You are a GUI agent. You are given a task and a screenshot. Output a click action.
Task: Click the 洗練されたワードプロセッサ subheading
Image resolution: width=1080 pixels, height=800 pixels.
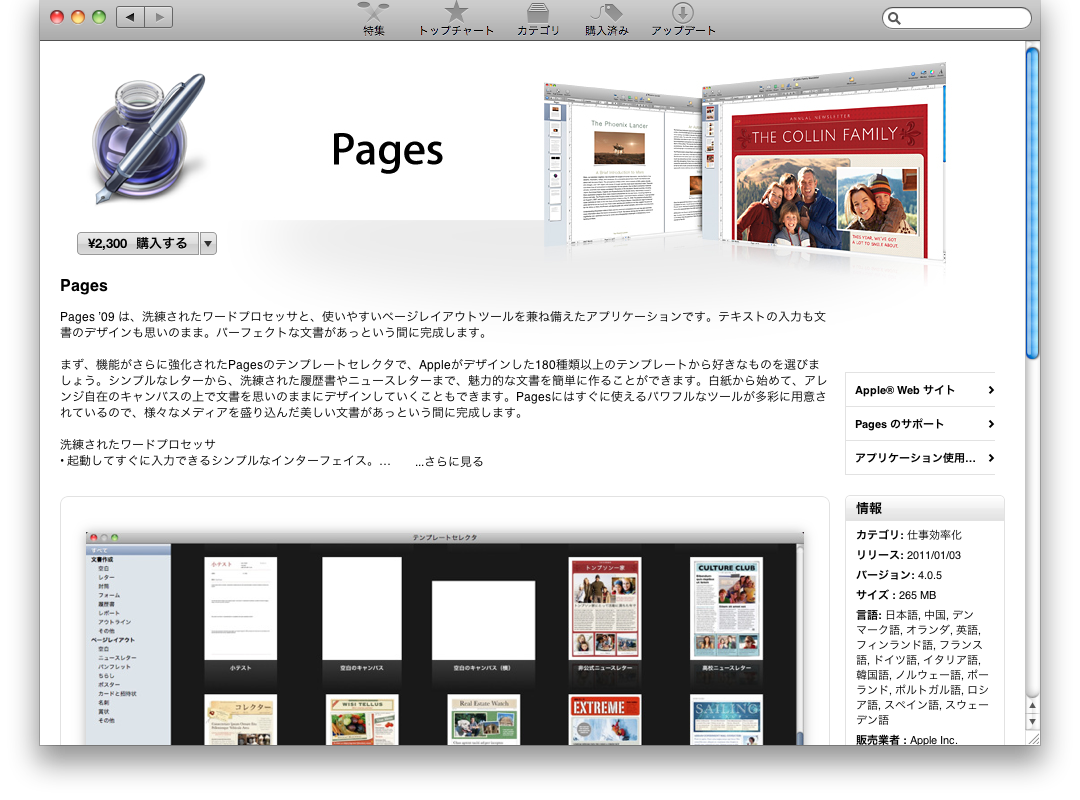(x=138, y=444)
